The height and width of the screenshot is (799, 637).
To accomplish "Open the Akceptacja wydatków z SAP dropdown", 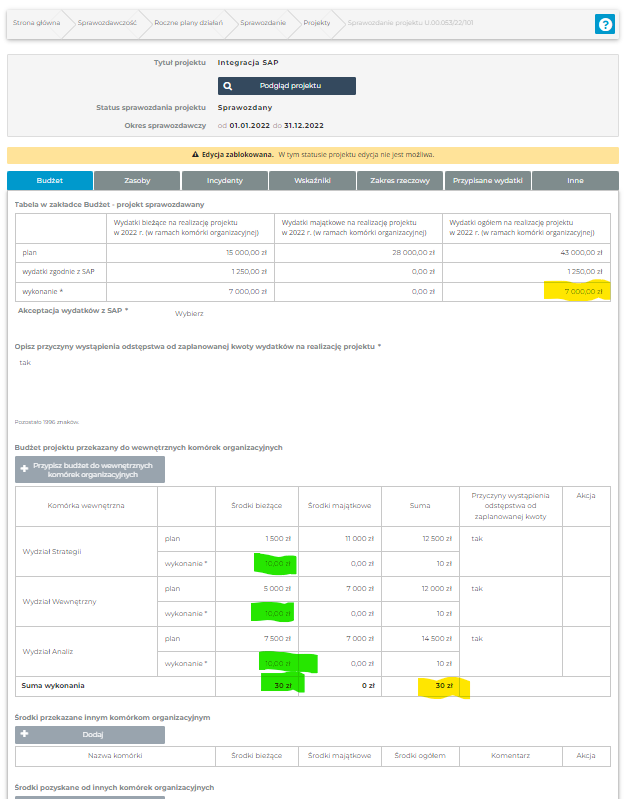I will click(189, 313).
